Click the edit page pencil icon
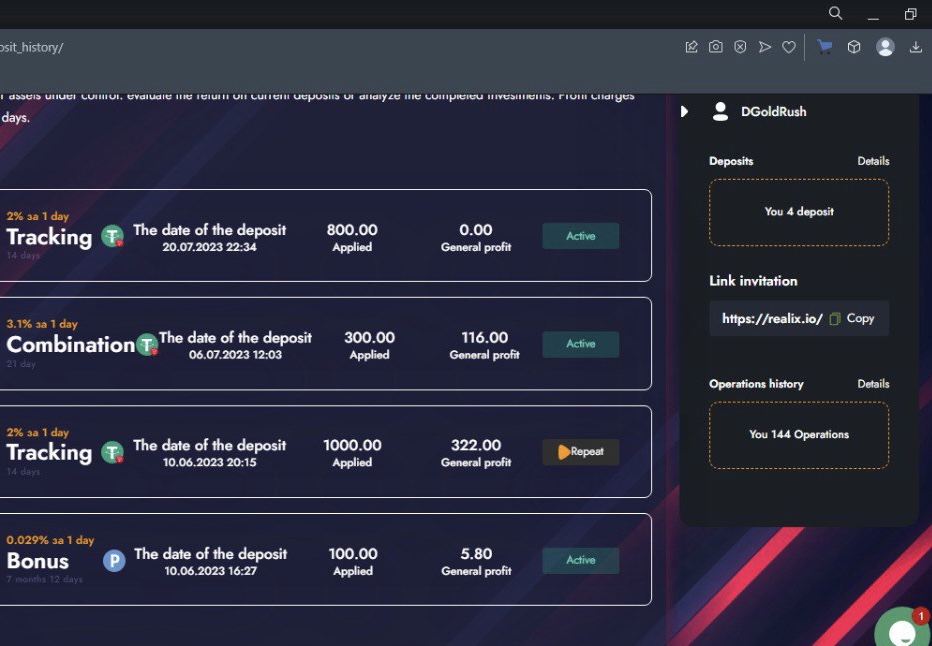The width and height of the screenshot is (932, 646). (691, 47)
